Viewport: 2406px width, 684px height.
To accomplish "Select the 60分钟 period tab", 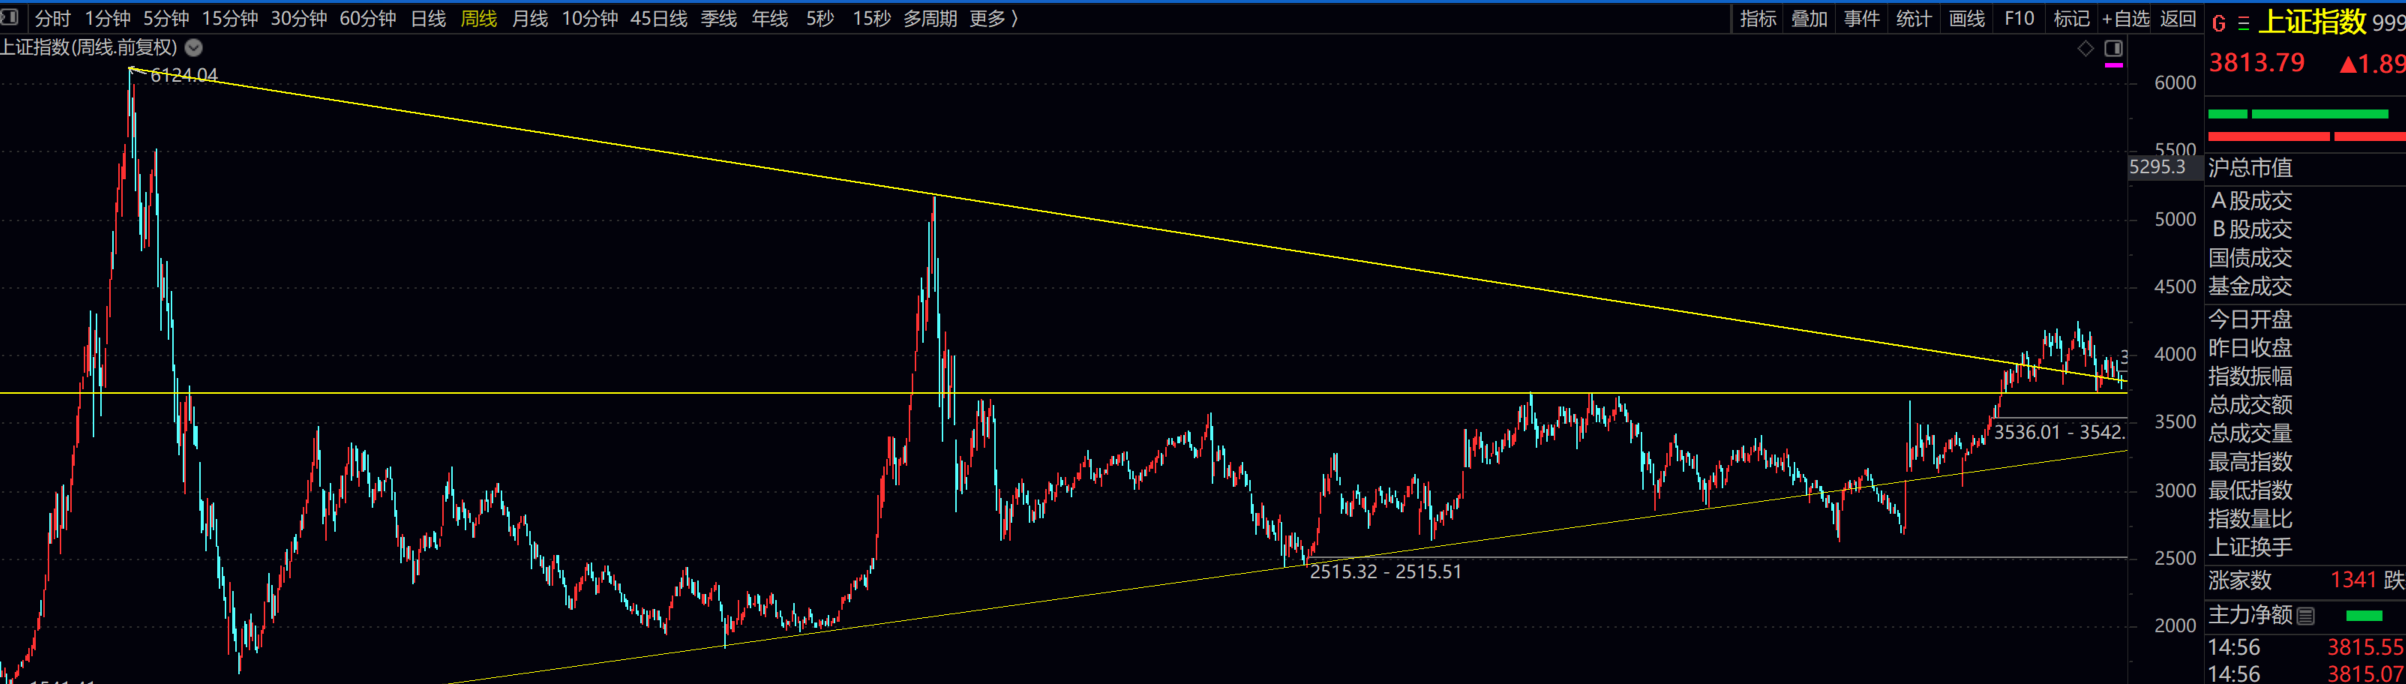I will point(368,18).
